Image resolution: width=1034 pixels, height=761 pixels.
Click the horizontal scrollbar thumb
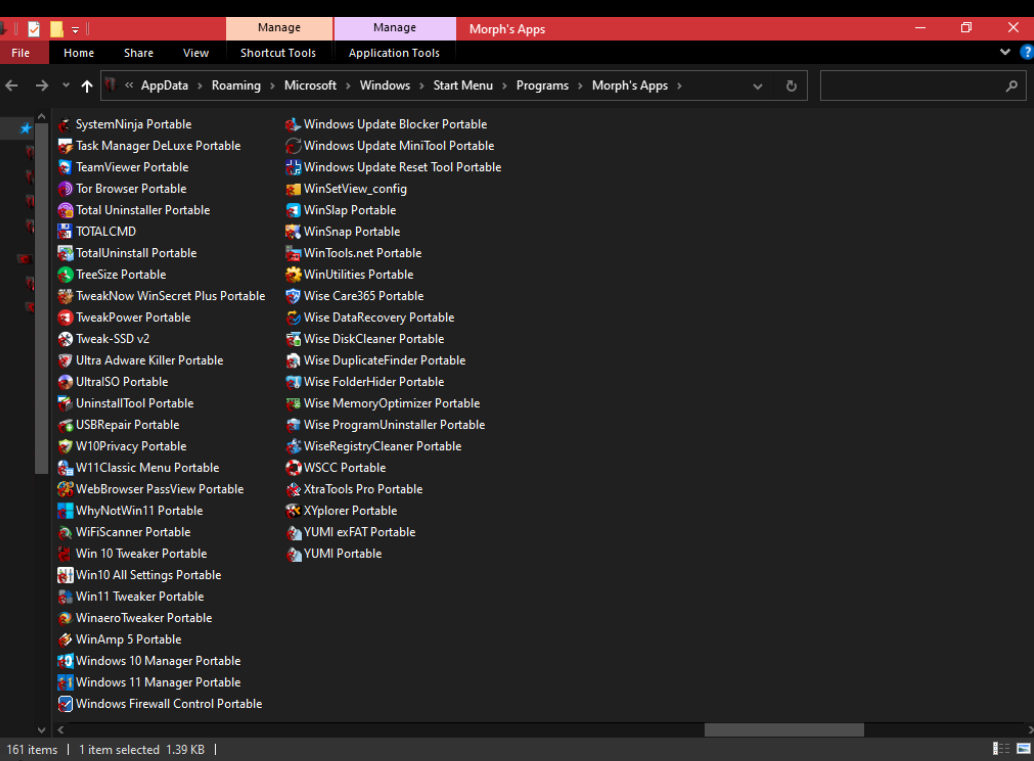click(x=784, y=730)
